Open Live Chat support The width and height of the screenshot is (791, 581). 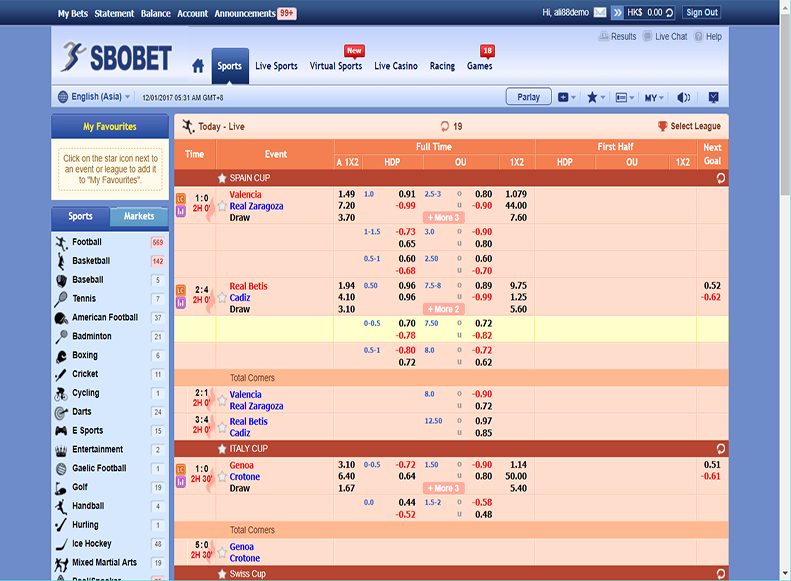click(664, 36)
